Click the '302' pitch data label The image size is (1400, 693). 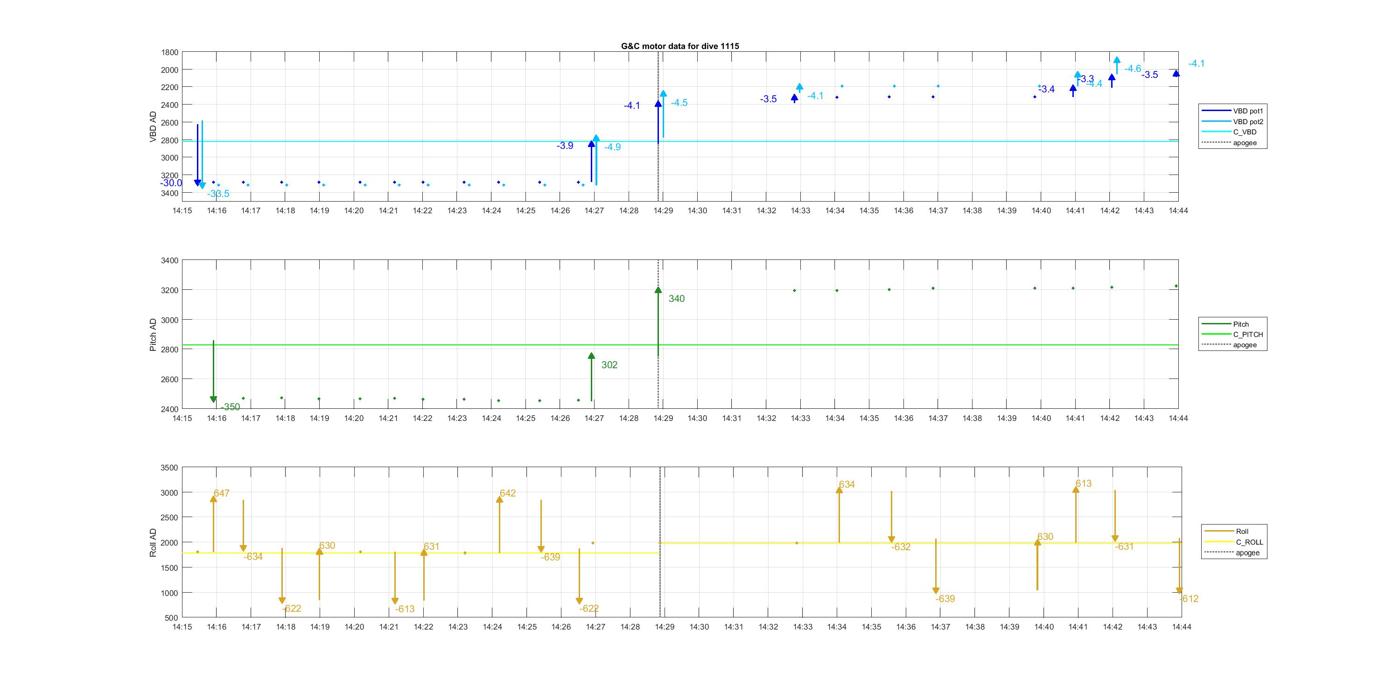pyautogui.click(x=609, y=365)
